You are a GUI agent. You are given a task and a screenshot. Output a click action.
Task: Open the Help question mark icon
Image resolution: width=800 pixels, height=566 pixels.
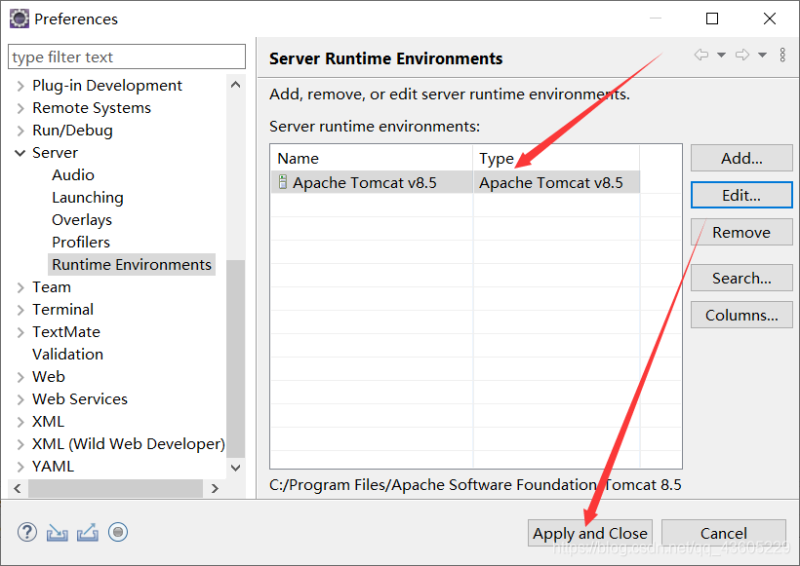27,532
